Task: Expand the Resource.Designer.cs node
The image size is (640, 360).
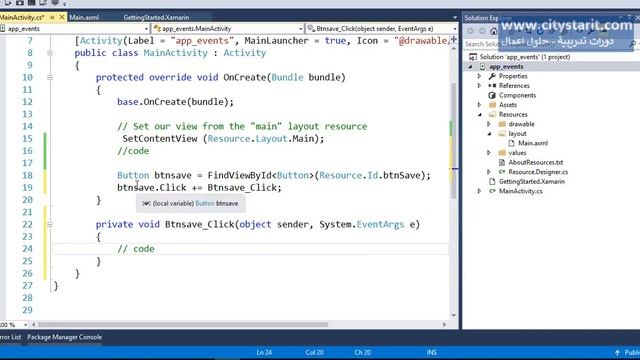Action: 489,172
